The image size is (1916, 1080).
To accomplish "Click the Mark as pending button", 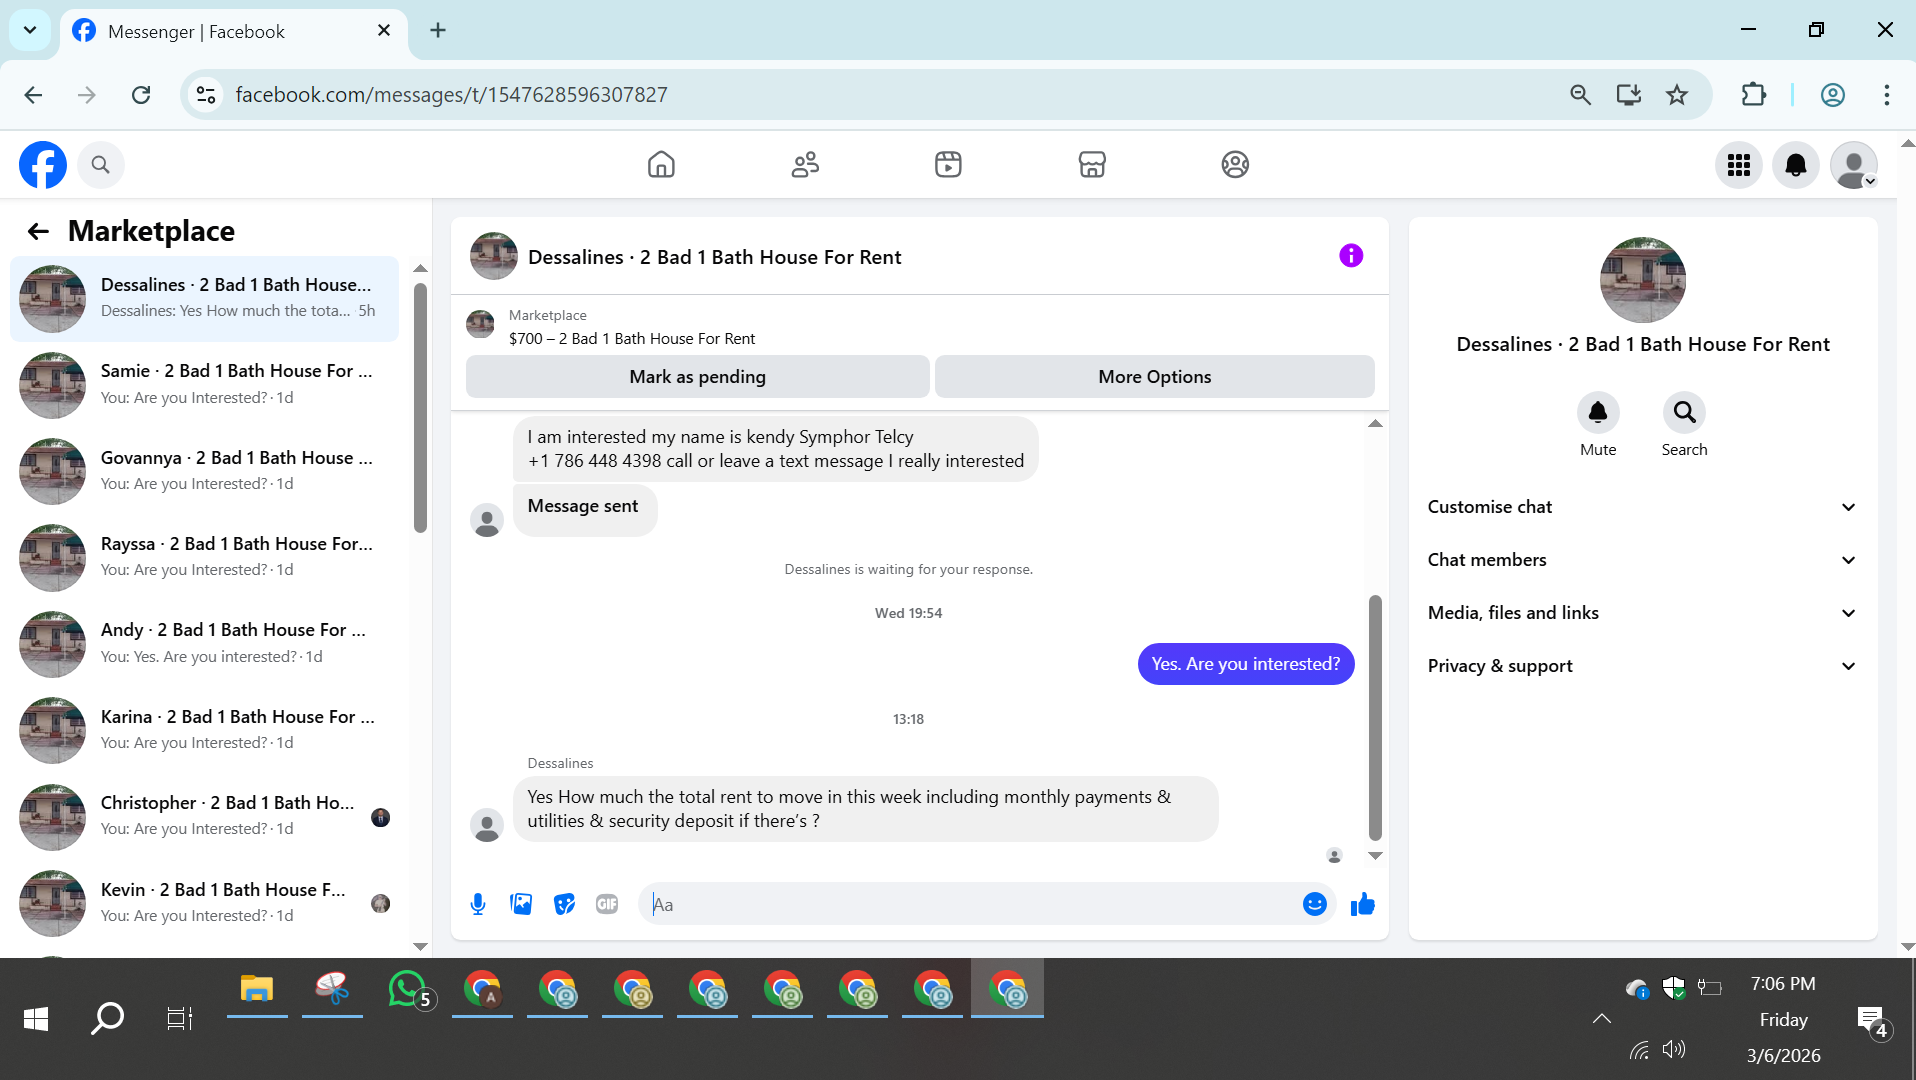I will click(x=697, y=377).
